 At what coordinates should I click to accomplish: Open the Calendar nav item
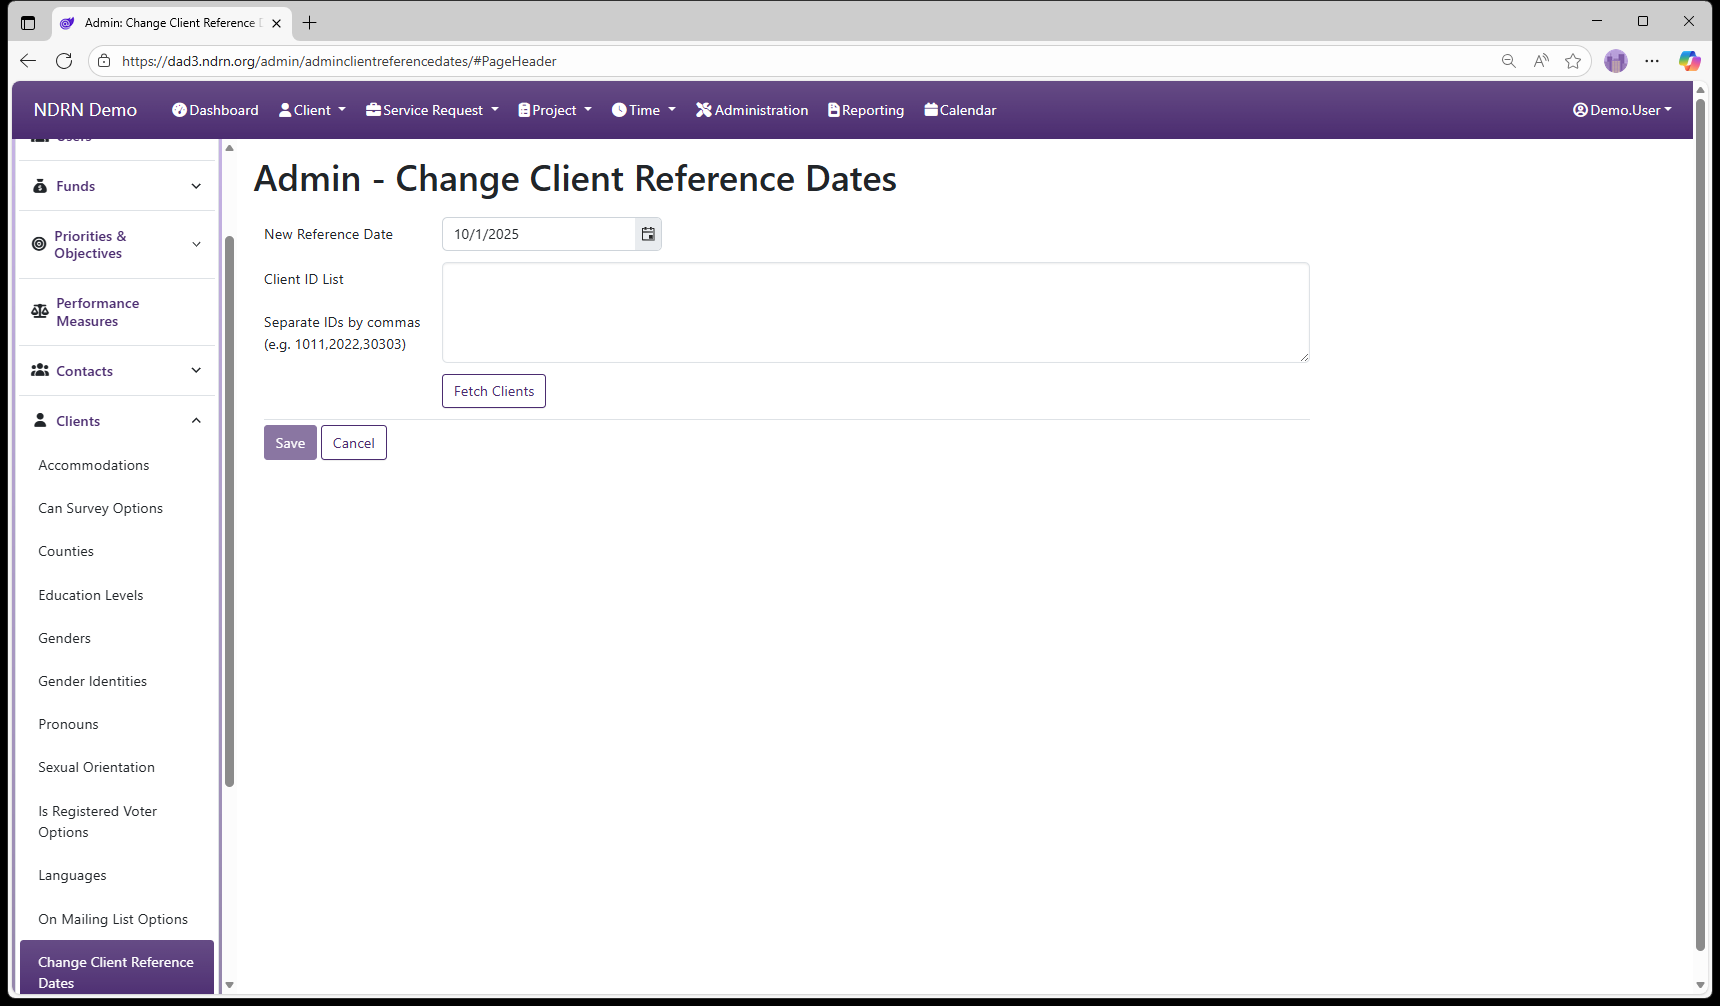click(960, 110)
